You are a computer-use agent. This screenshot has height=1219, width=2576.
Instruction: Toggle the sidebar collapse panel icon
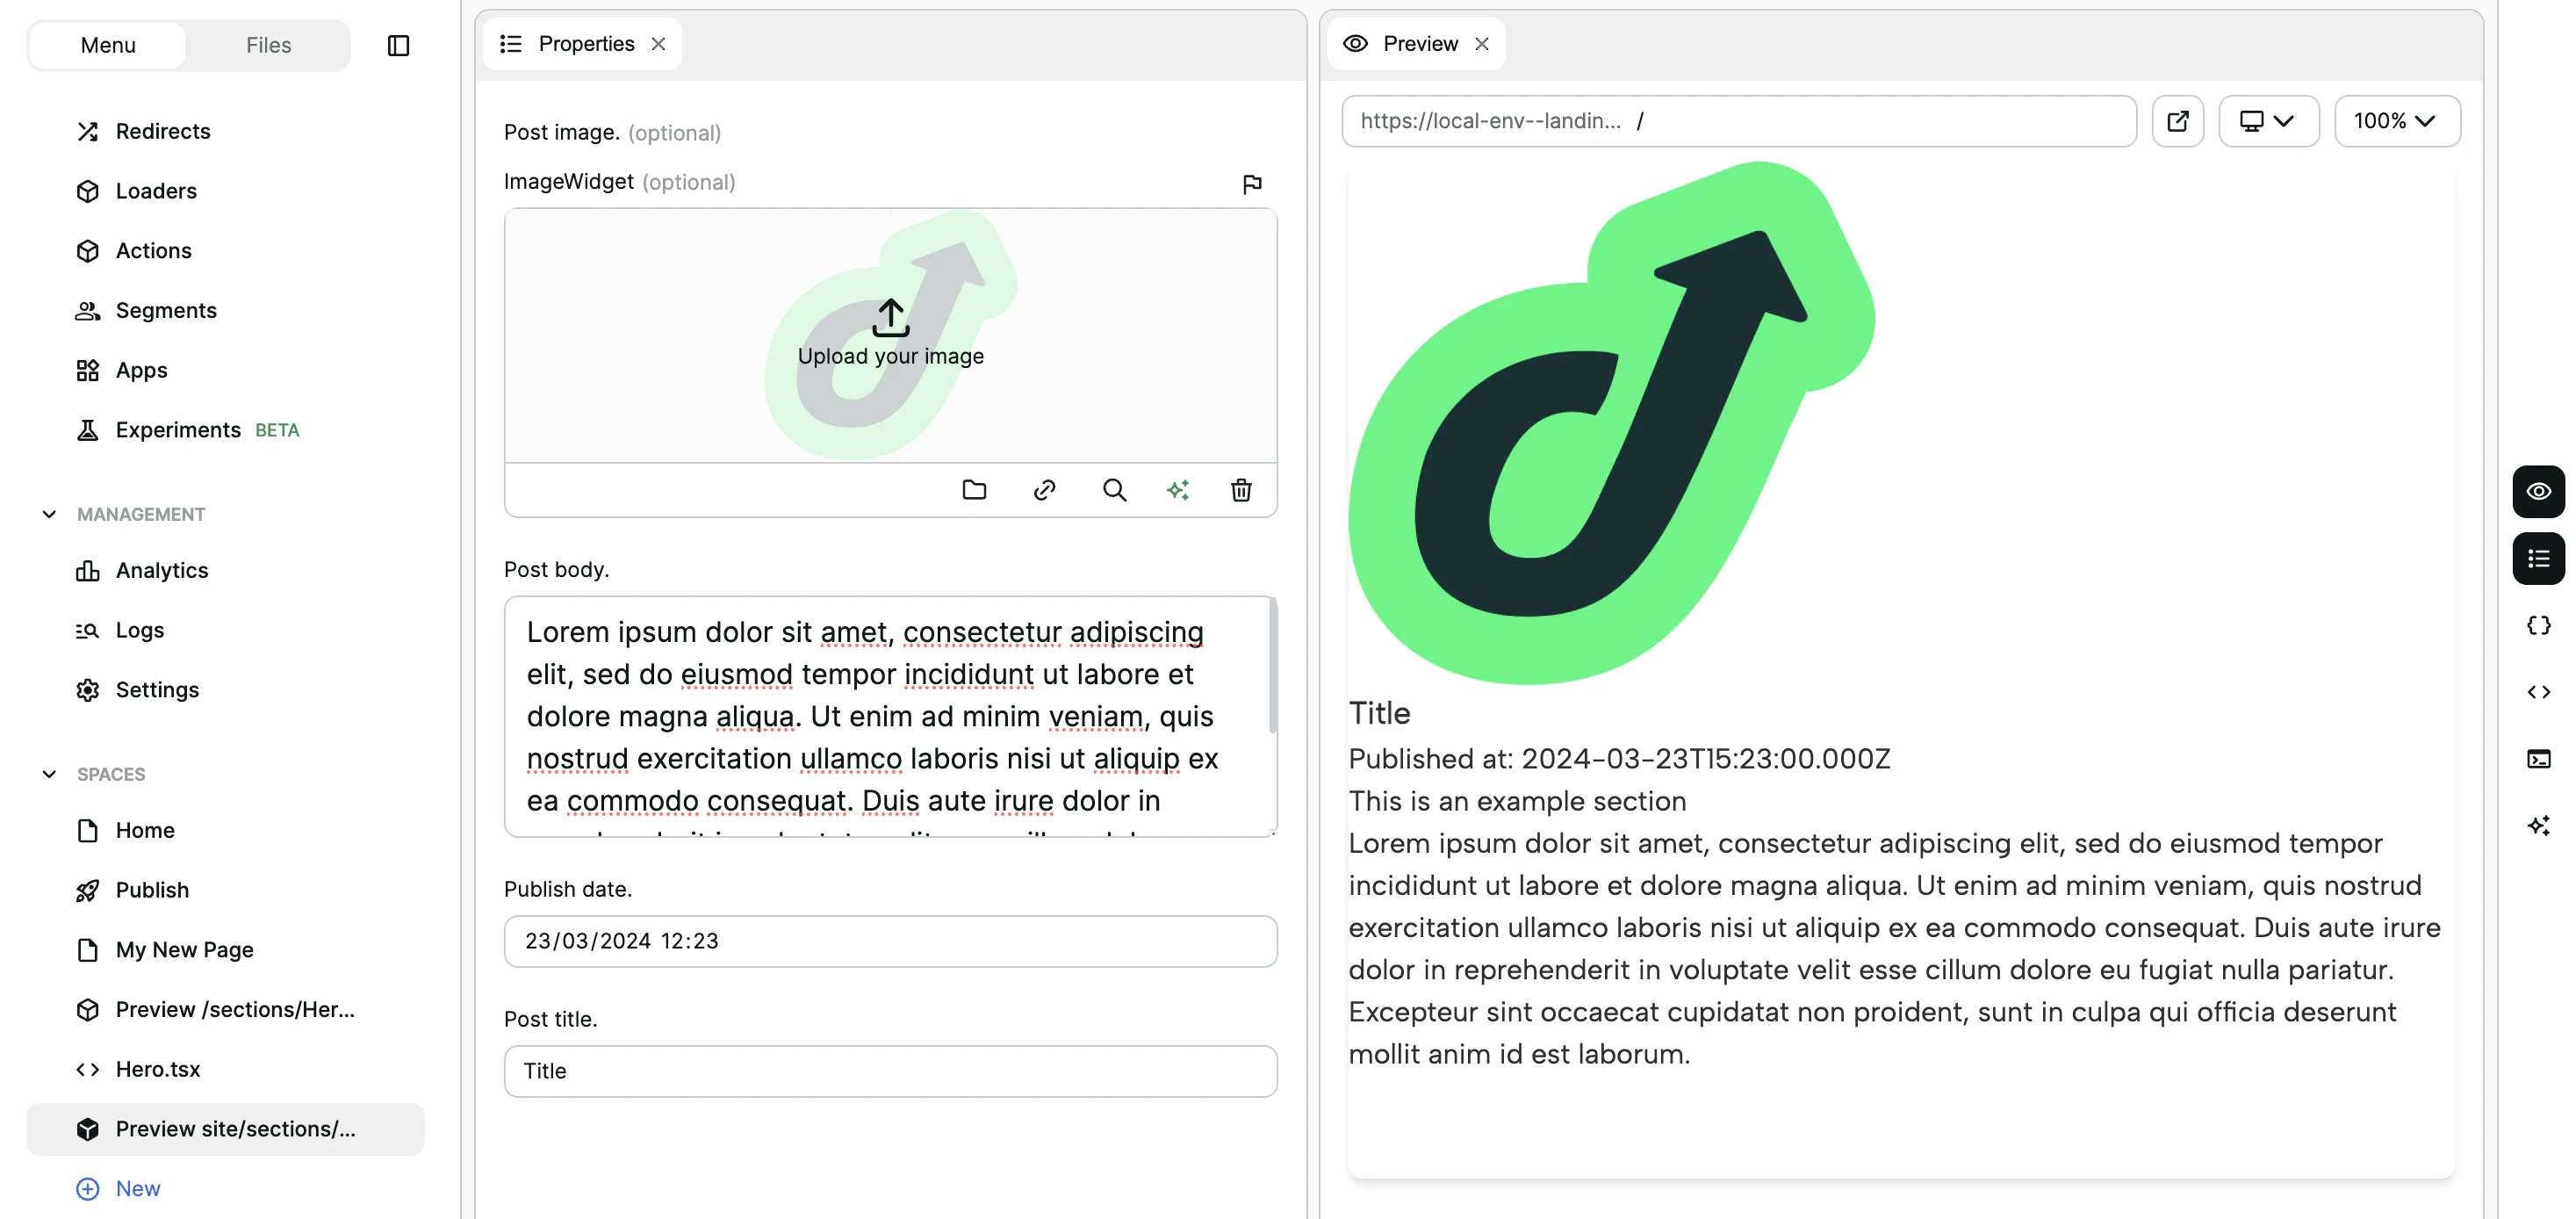398,45
